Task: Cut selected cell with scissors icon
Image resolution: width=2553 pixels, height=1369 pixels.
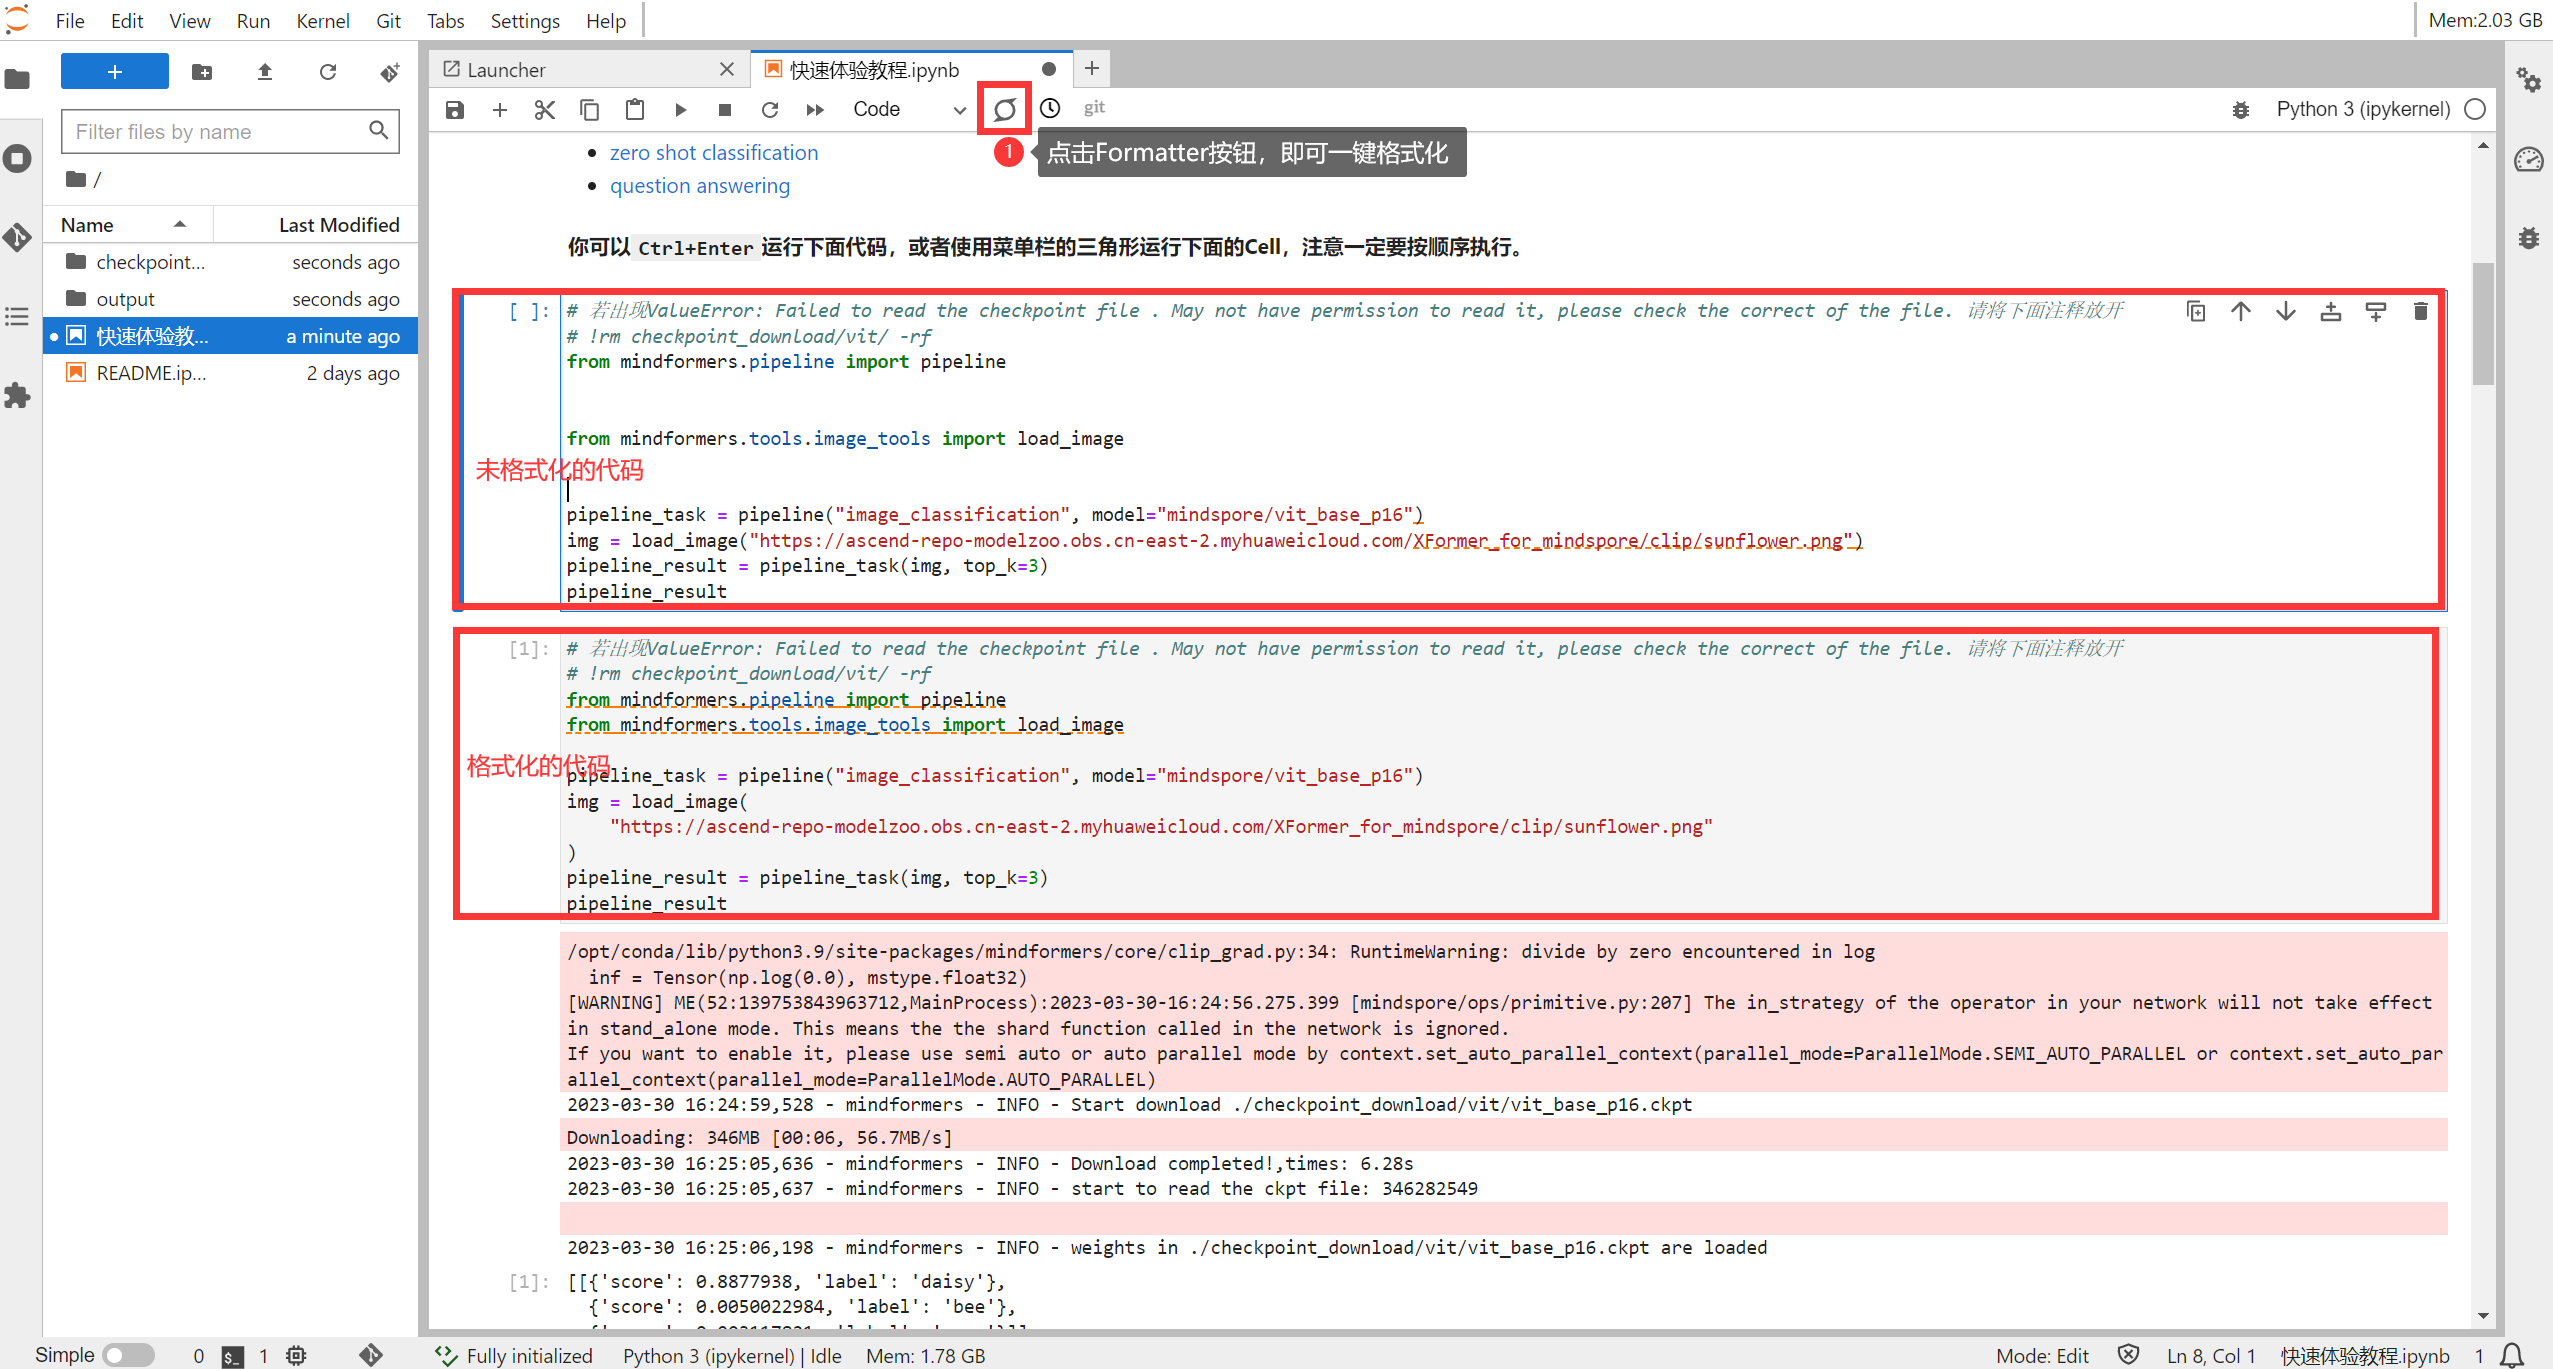Action: (x=544, y=109)
